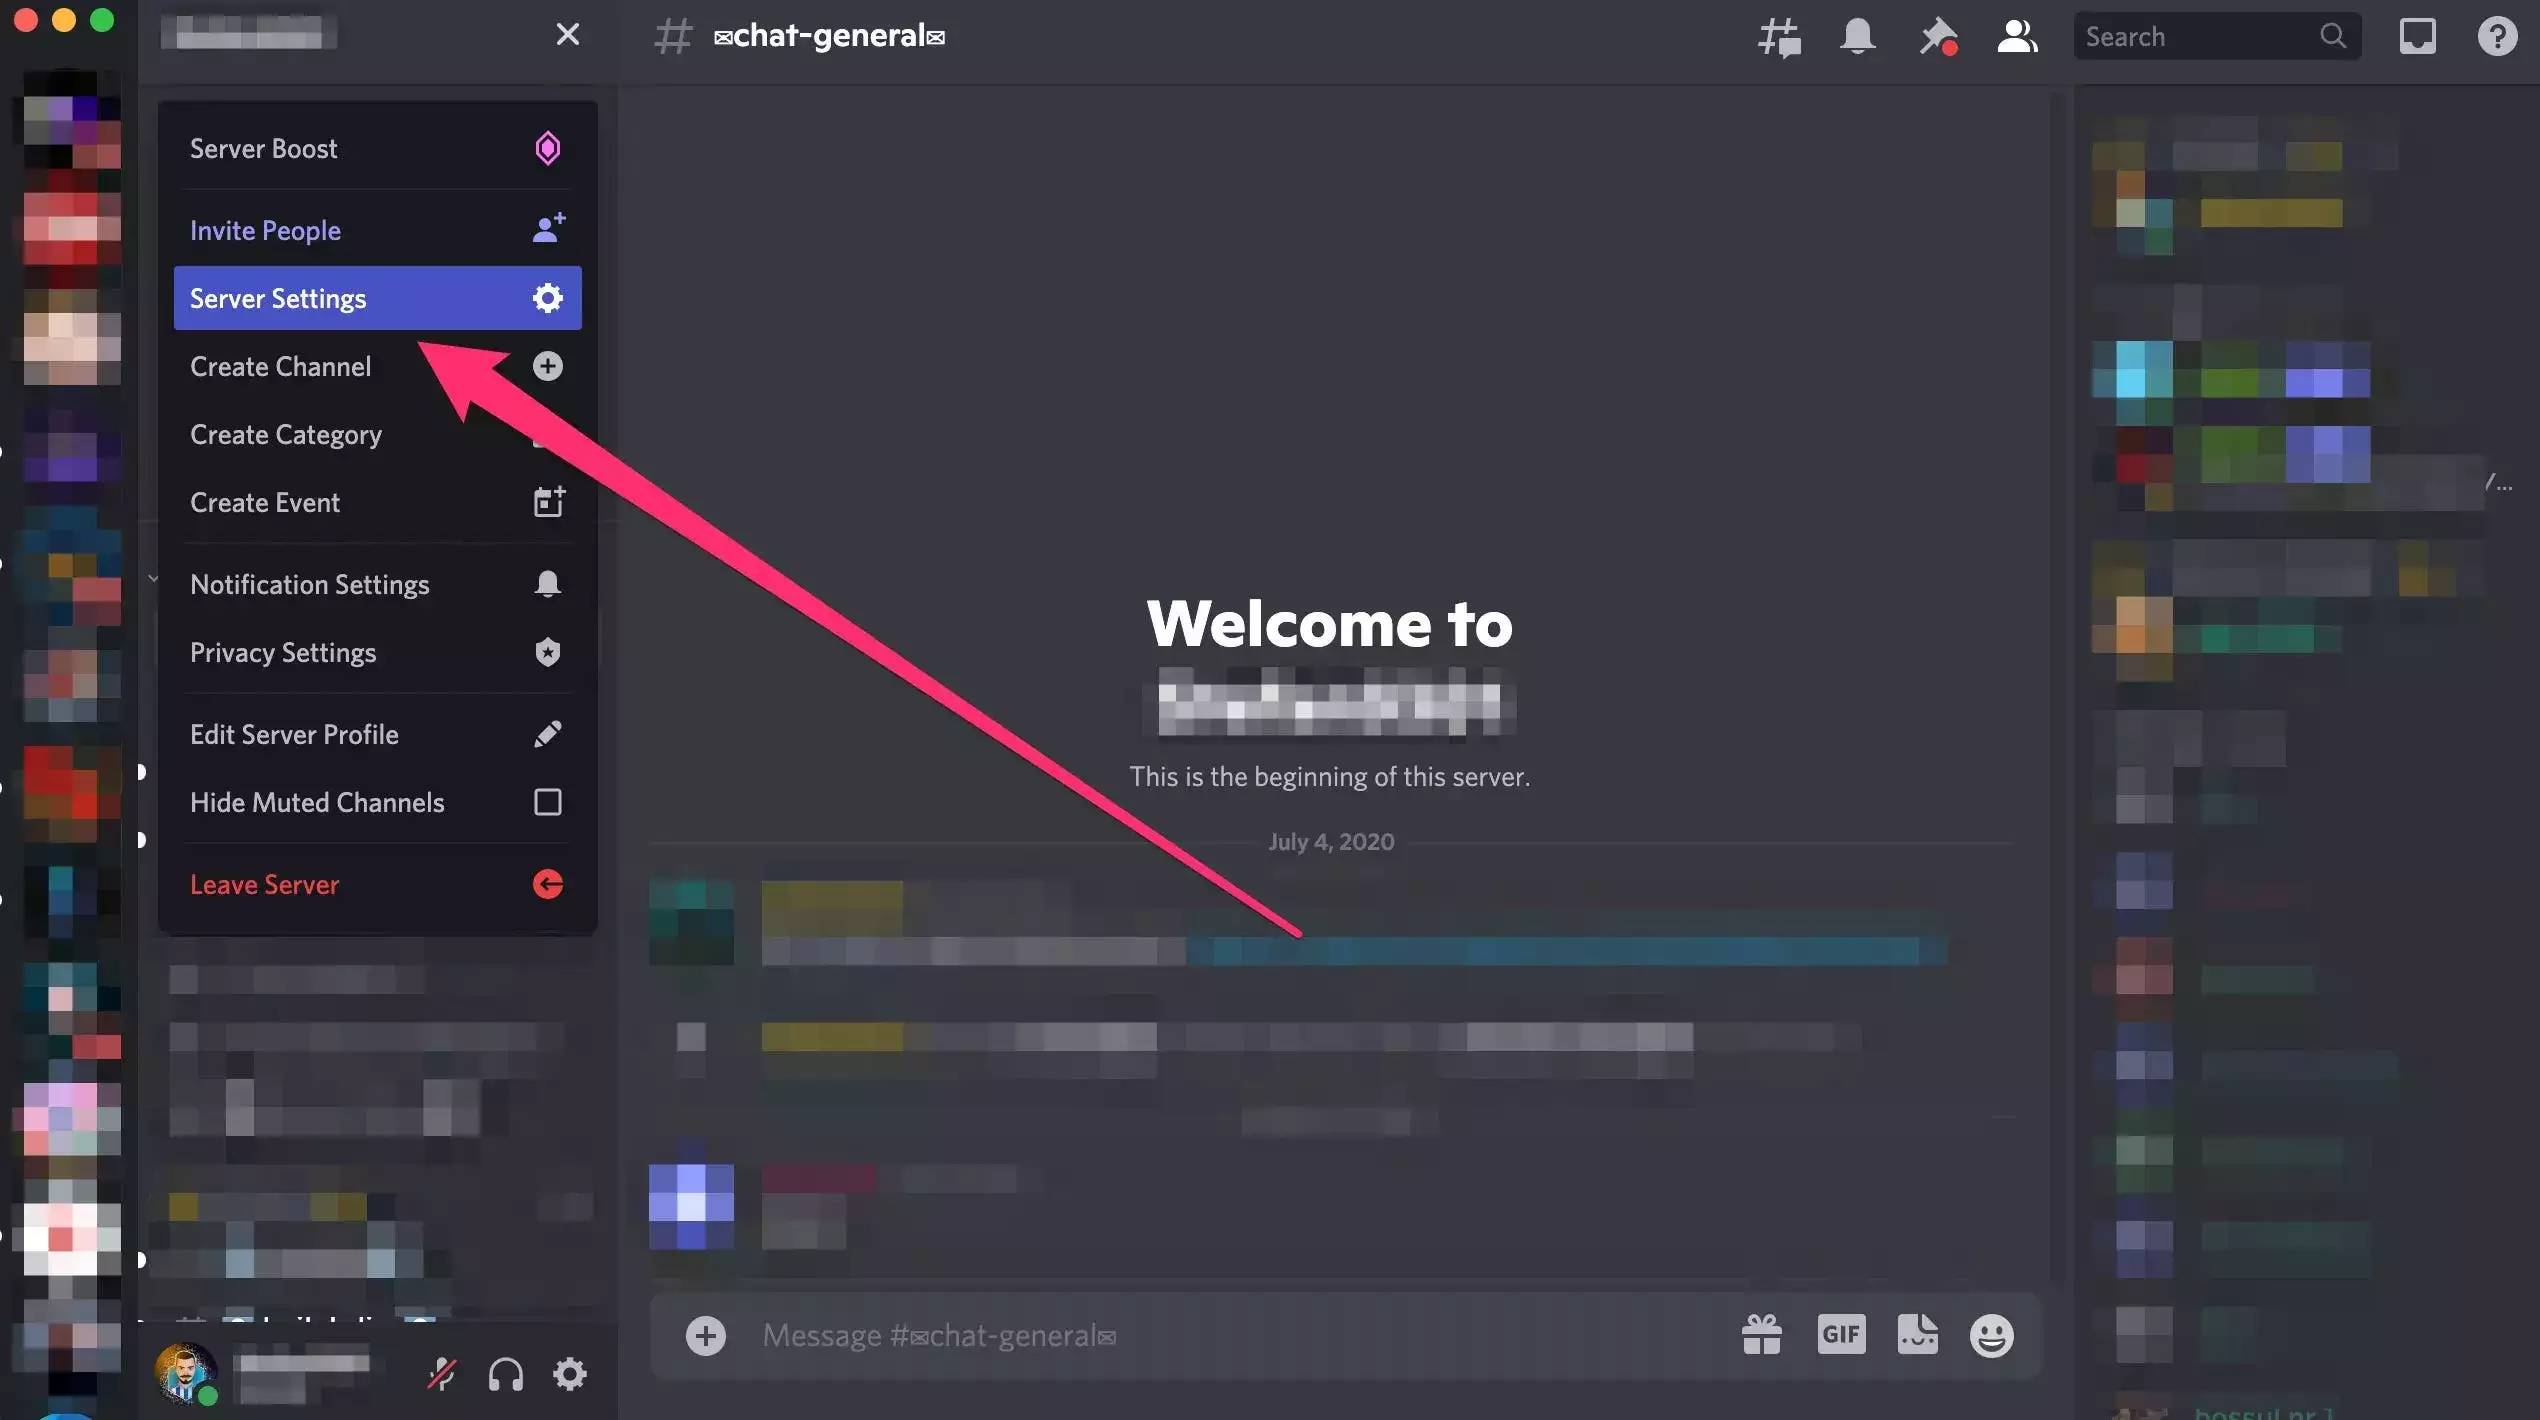Click the help question mark icon
Viewport: 2540px width, 1420px height.
tap(2496, 37)
